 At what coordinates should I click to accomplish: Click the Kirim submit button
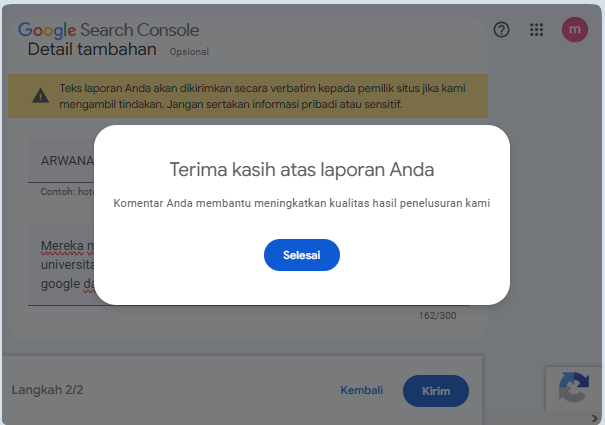tap(436, 391)
